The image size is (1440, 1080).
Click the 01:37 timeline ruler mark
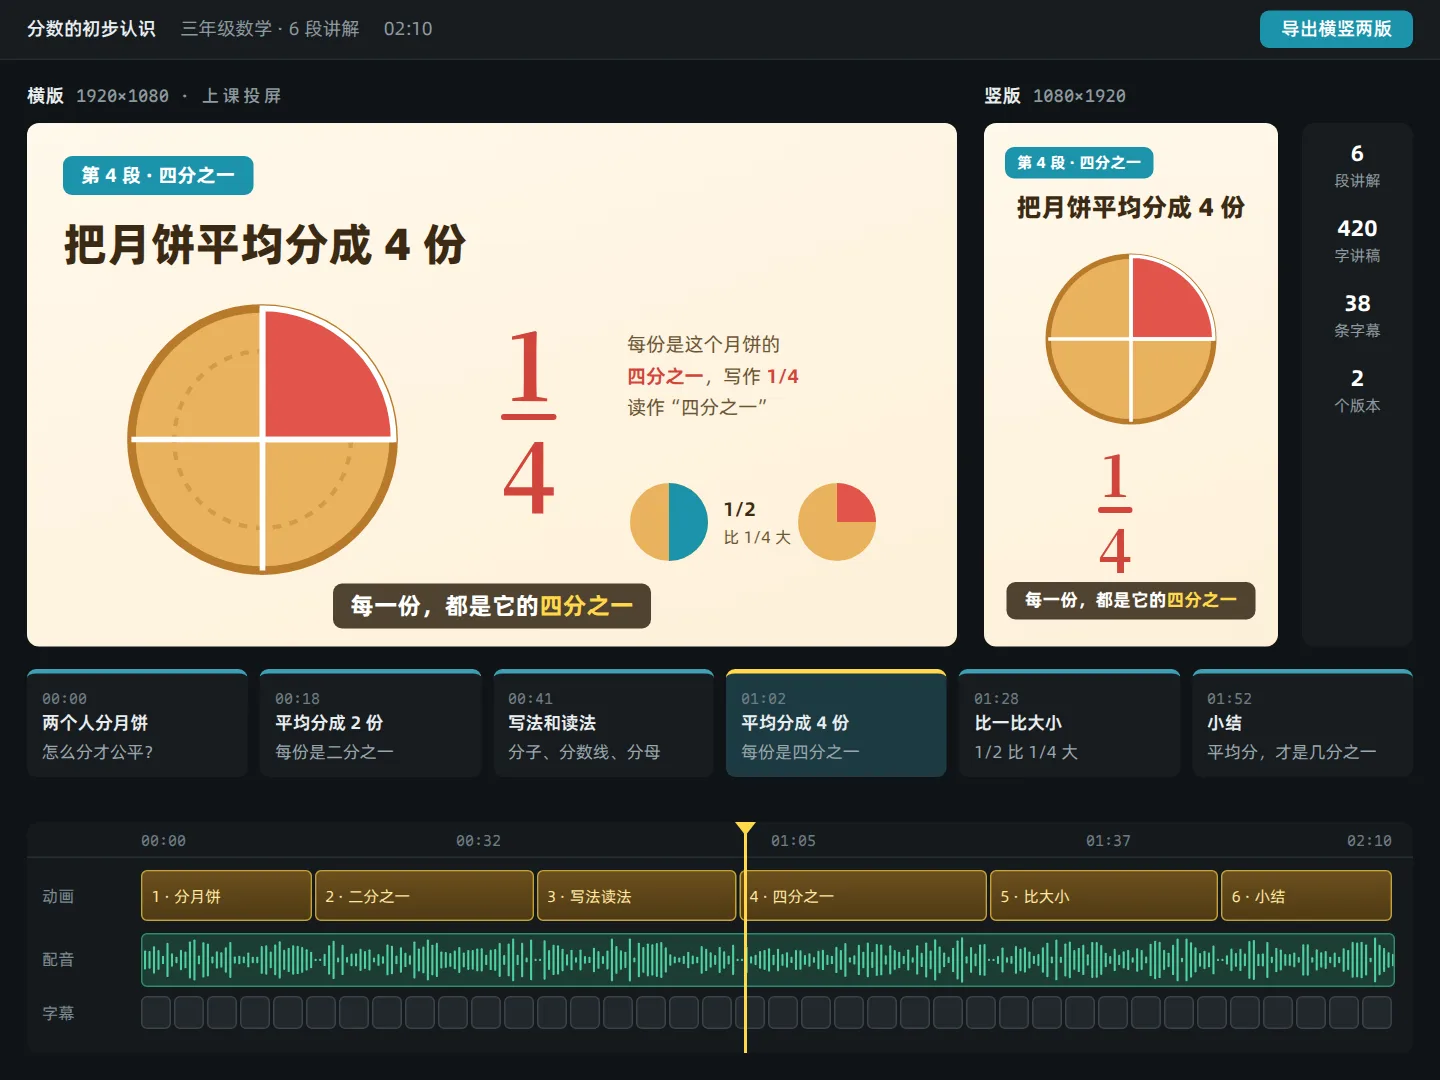pyautogui.click(x=1108, y=841)
